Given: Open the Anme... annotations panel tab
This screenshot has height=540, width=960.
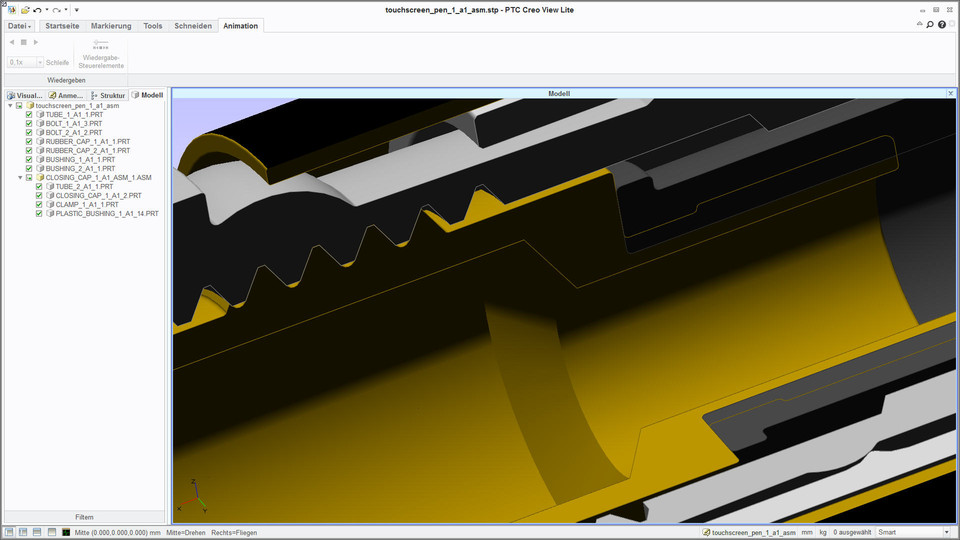Looking at the screenshot, I should click(66, 96).
